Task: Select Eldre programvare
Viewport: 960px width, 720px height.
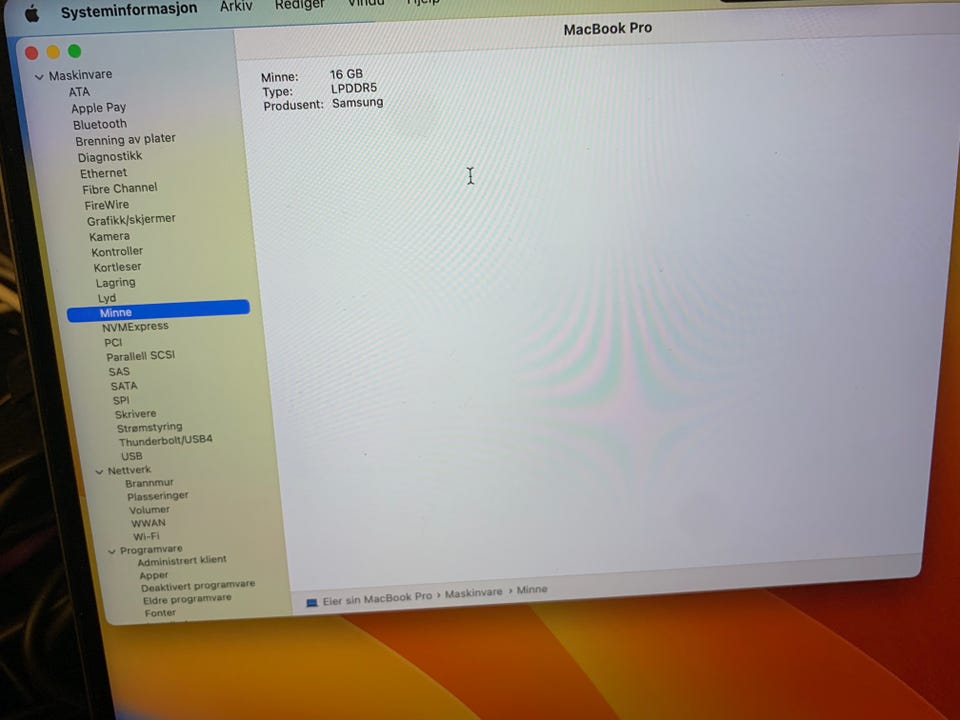Action: click(x=187, y=599)
